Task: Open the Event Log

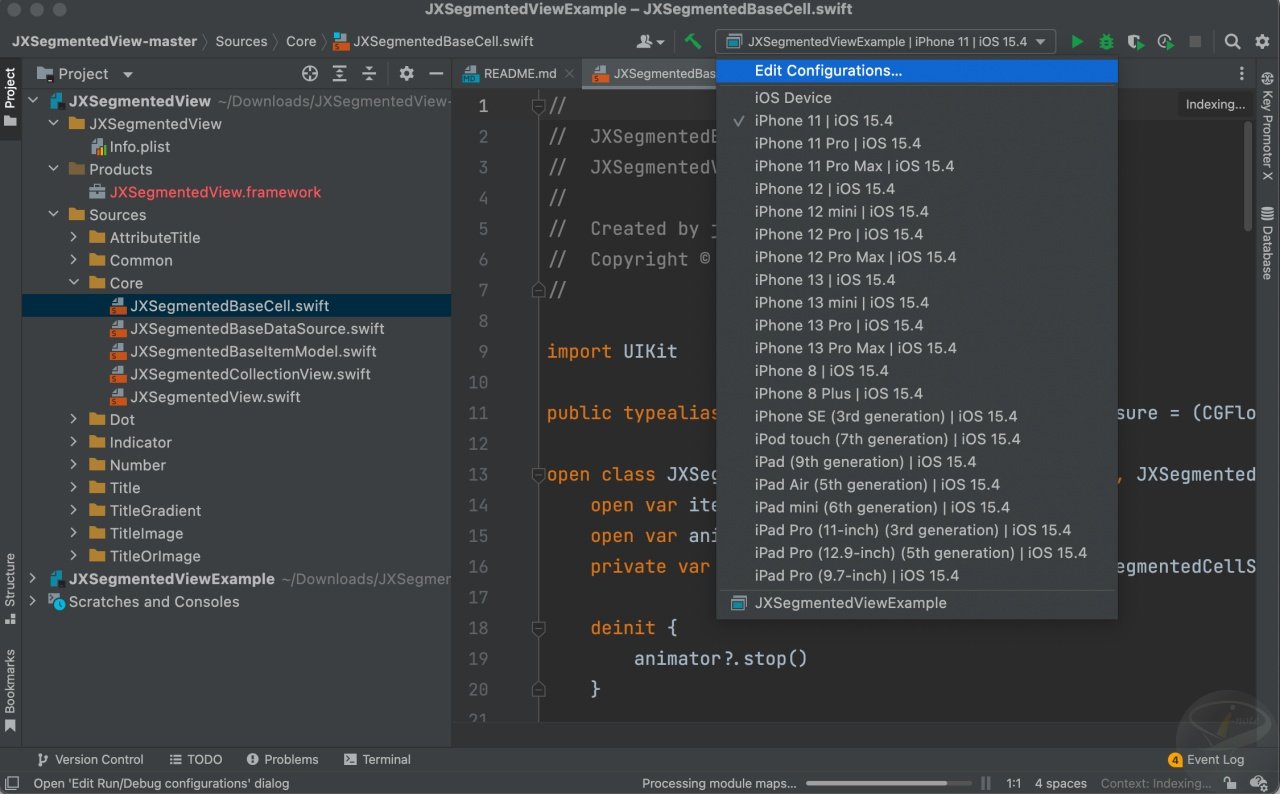Action: coord(1212,759)
